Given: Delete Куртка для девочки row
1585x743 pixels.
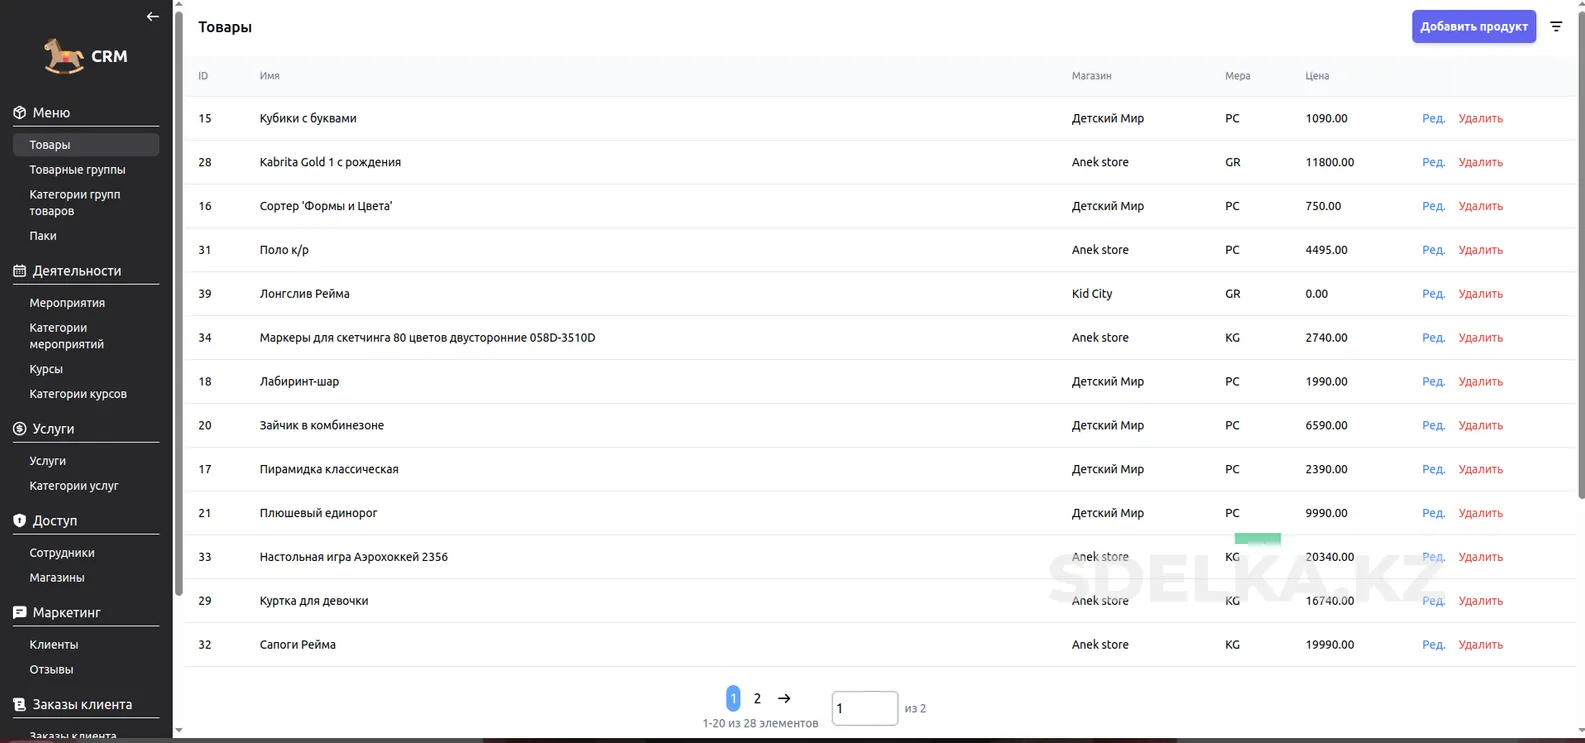Looking at the screenshot, I should (1480, 602).
